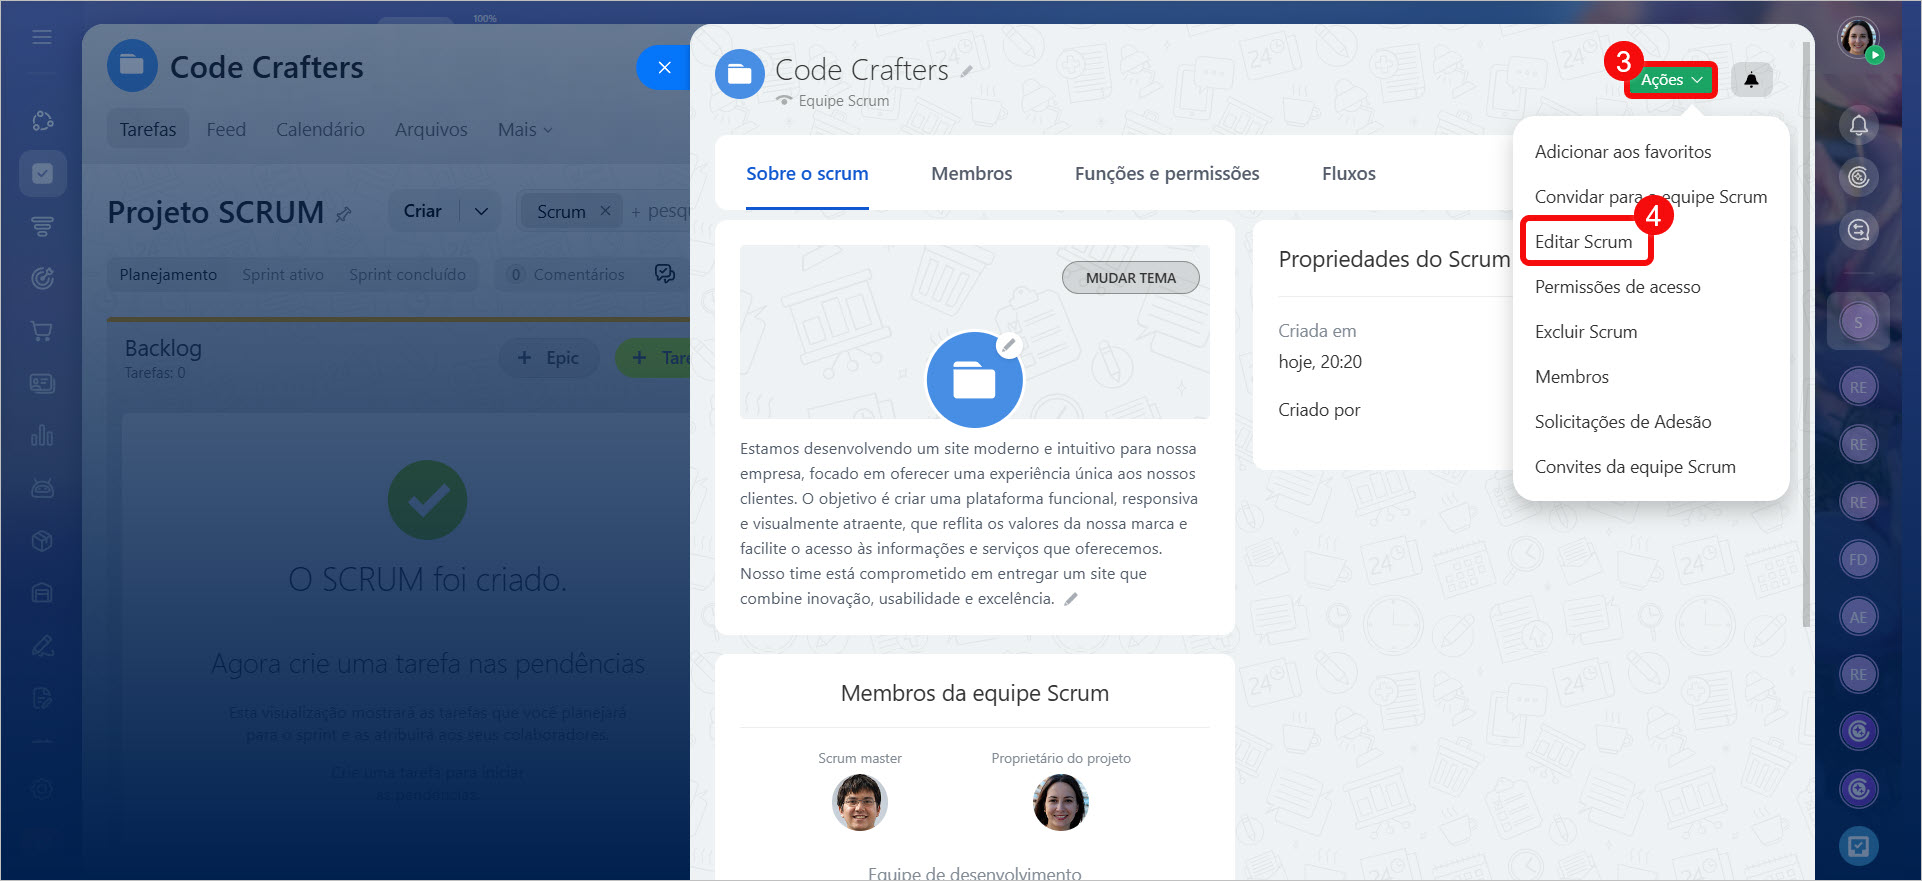Switch to the Membros tab

[971, 173]
